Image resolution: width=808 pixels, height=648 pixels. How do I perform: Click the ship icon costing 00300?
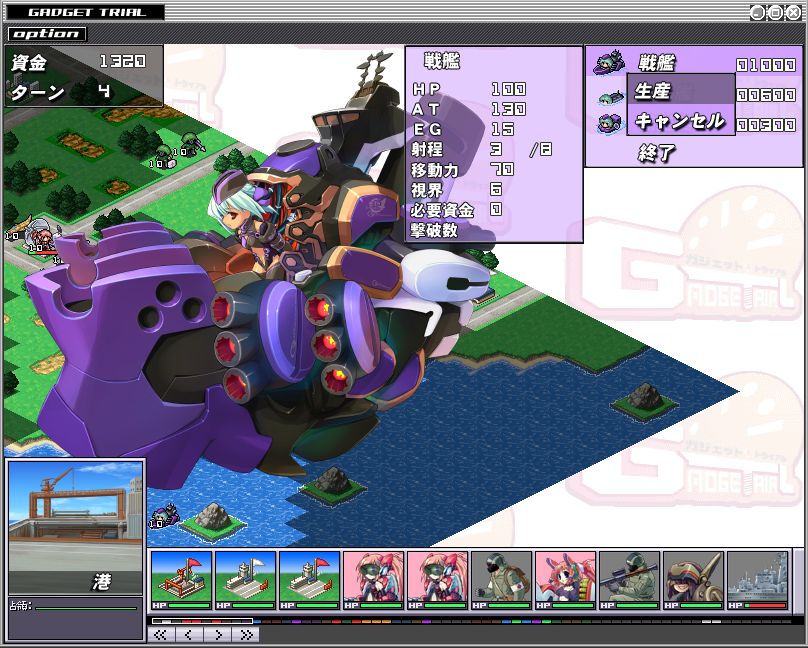coord(611,124)
